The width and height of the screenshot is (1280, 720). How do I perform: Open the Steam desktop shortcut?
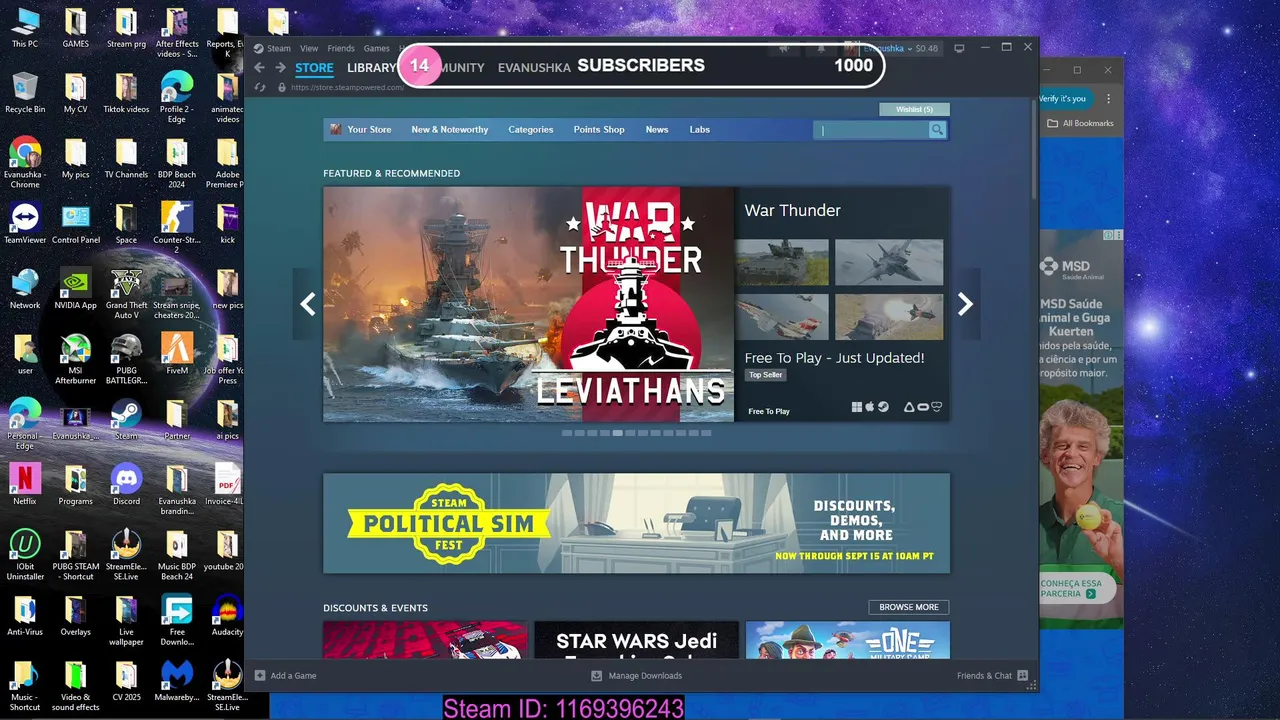126,418
